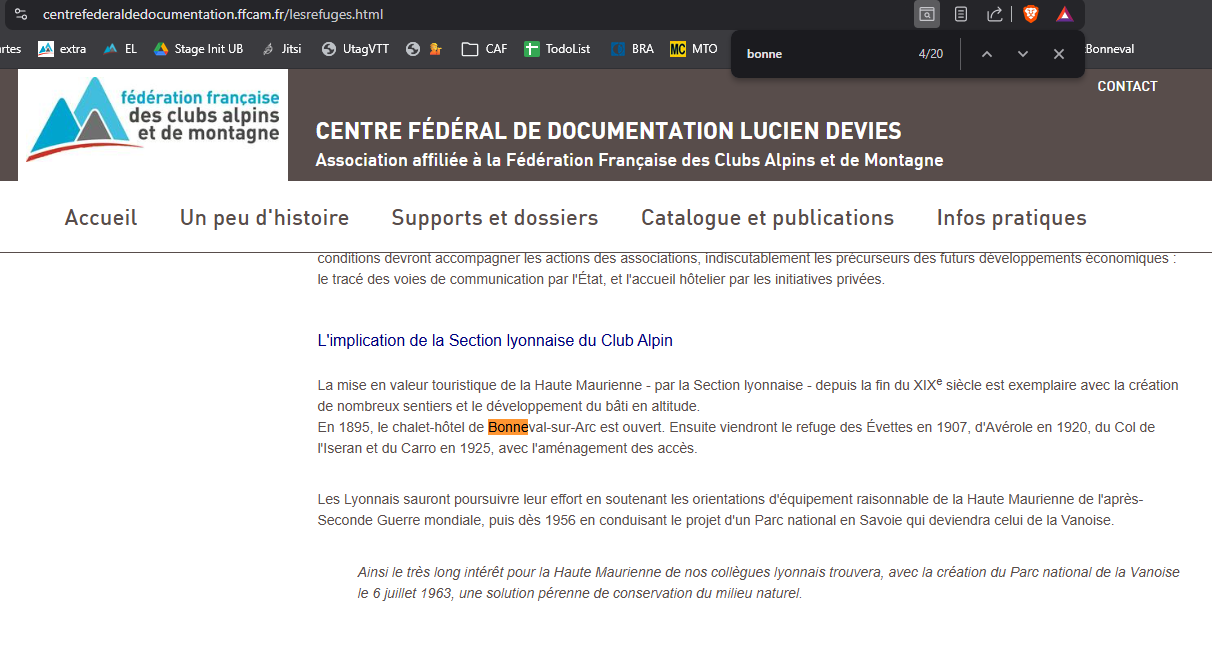Open the Infos pratiques menu
This screenshot has height=646, width=1212.
(x=1011, y=218)
